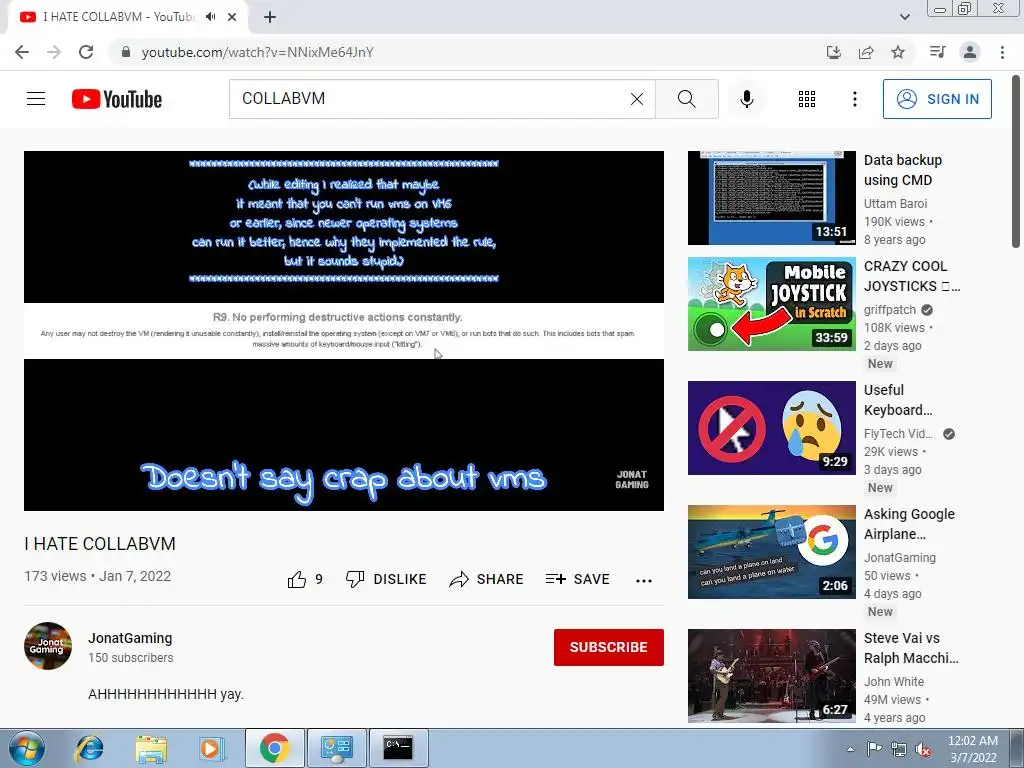Image resolution: width=1024 pixels, height=768 pixels.
Task: Expand the tab search dropdown arrow
Action: coord(904,17)
